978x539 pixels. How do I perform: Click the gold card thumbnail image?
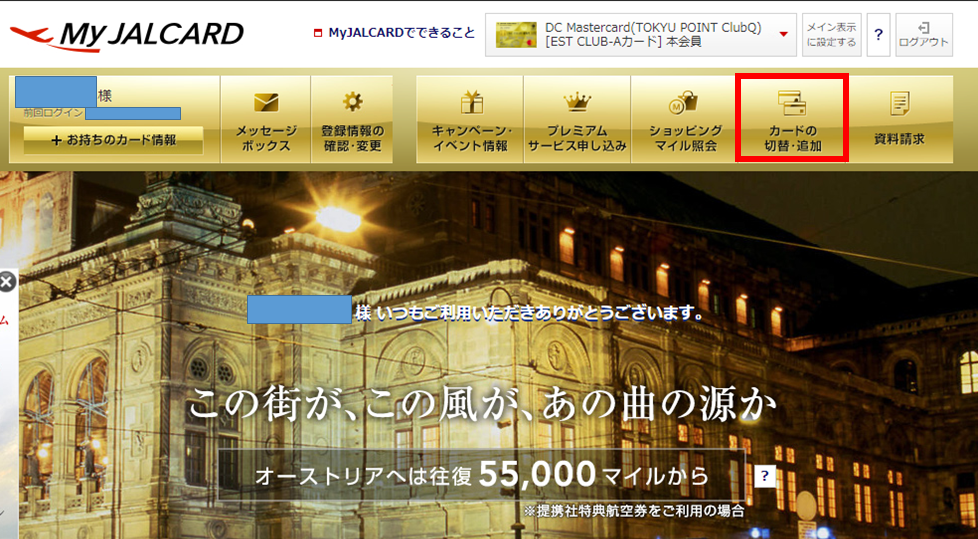pos(517,35)
